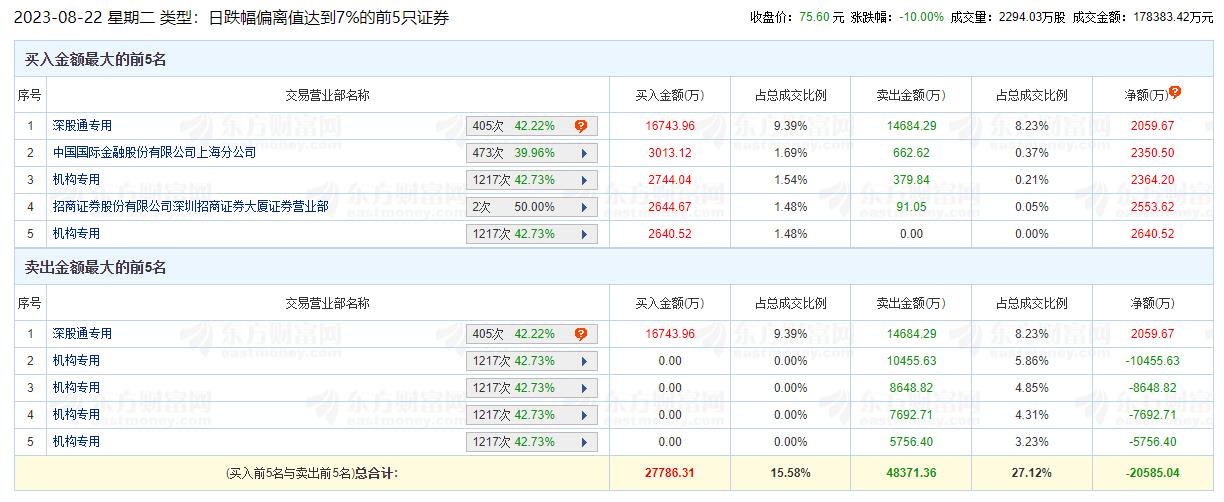Viewport: 1224px width, 502px height.
Task: Click the arrow icon next to 2次 50.00%
Action: (582, 207)
